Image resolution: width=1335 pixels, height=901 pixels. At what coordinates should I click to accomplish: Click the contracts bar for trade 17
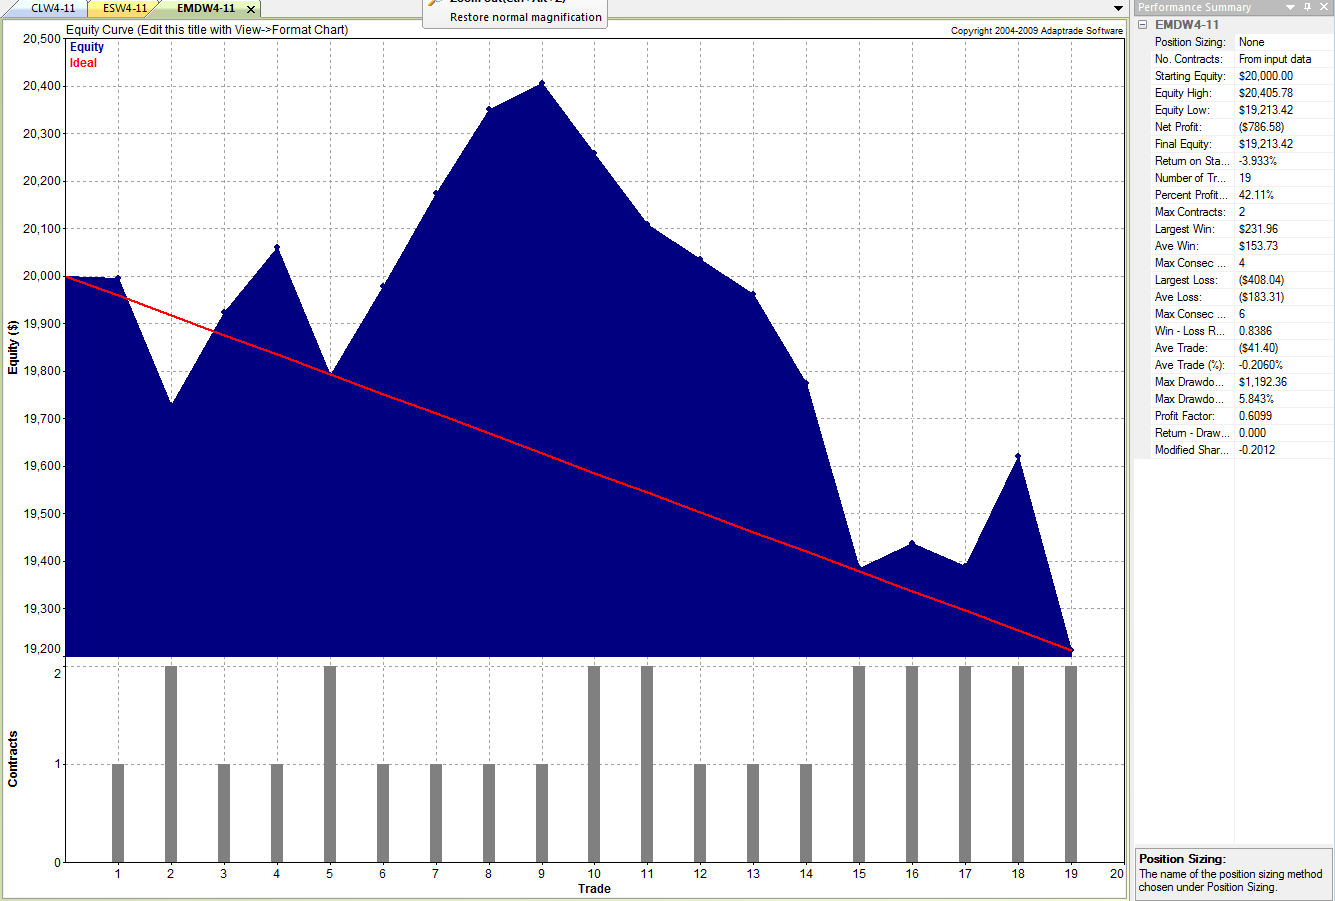click(965, 764)
